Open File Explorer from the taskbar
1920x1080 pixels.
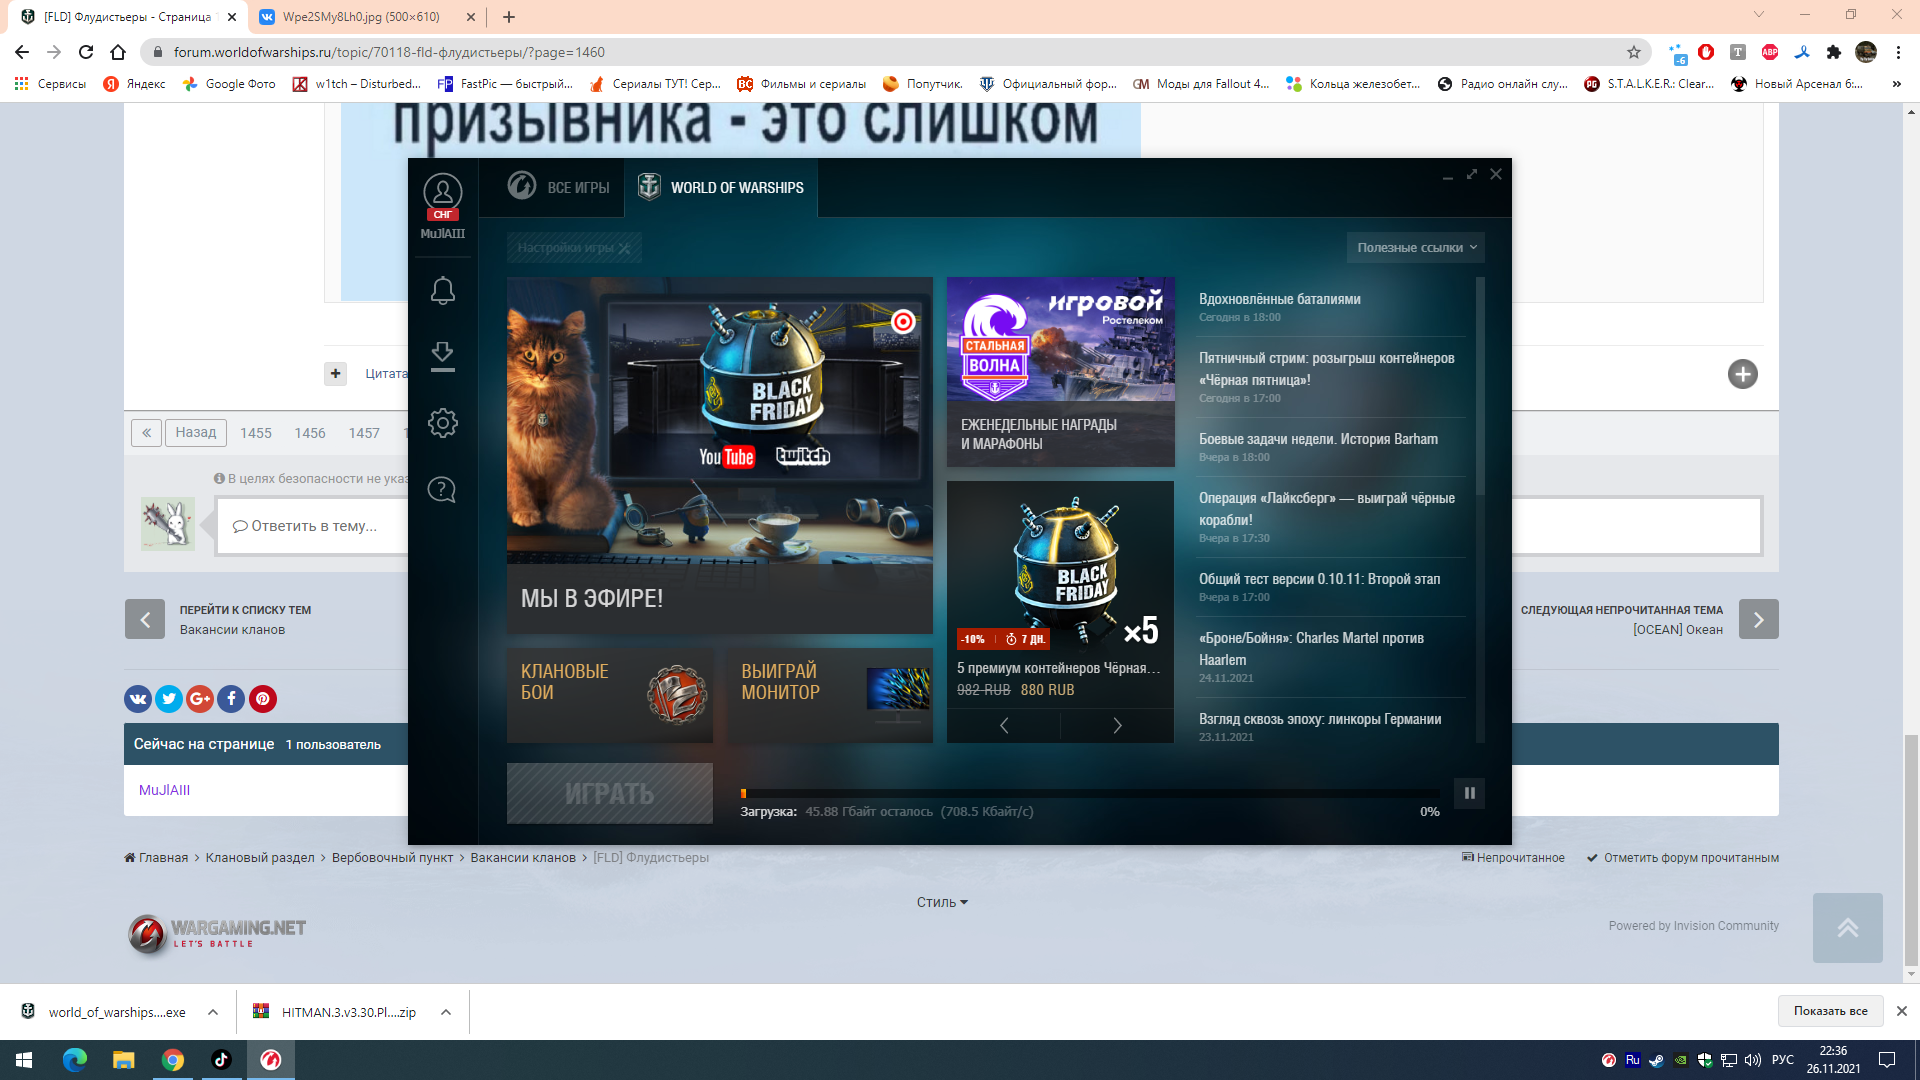123,1060
